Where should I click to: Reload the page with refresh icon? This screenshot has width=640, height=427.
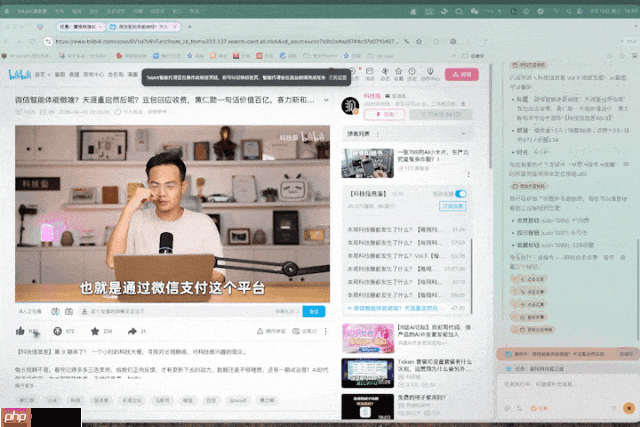(32, 41)
